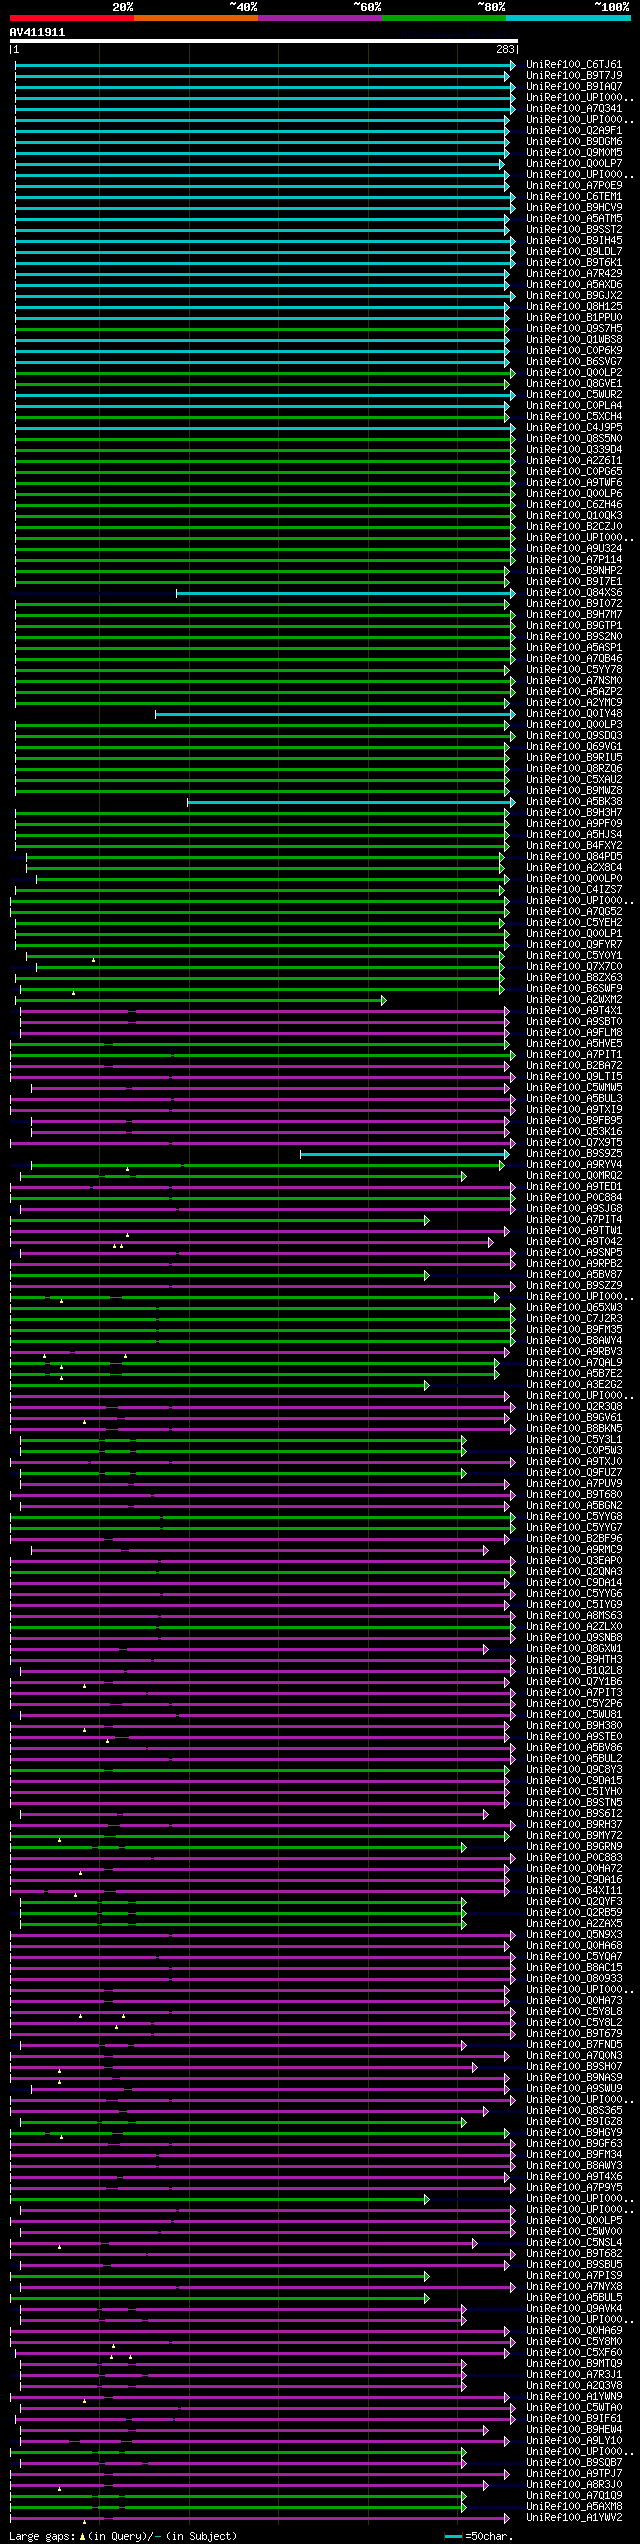
Task: Click the orange ~40% legend segment
Action: click(x=195, y=18)
